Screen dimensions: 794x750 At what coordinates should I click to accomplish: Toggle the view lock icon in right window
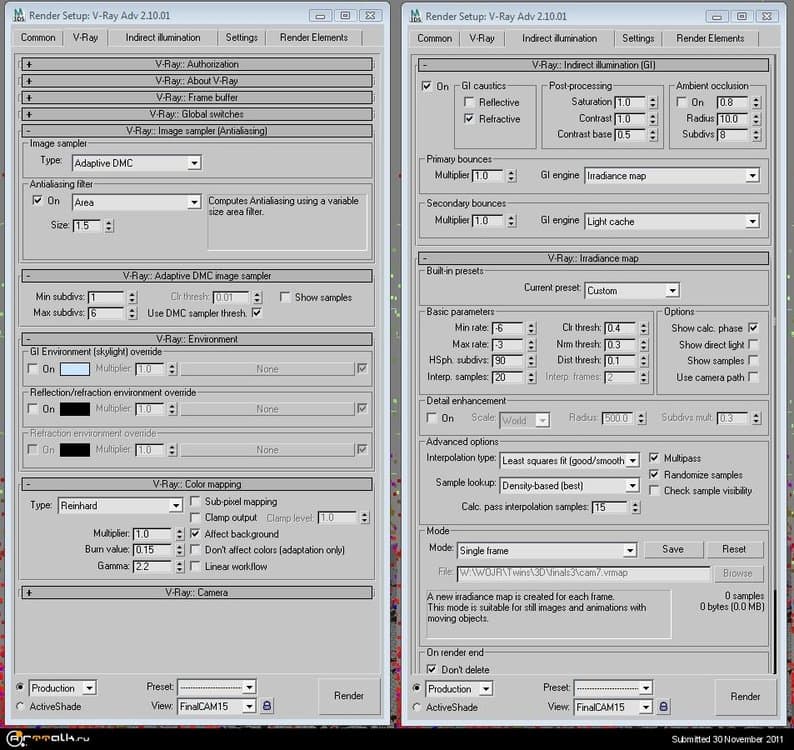(x=663, y=706)
